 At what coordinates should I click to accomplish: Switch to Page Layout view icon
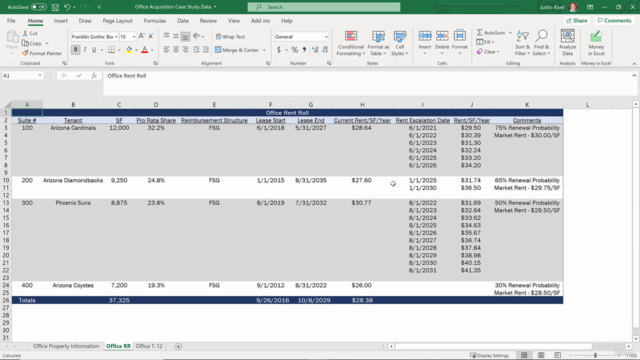(x=541, y=356)
